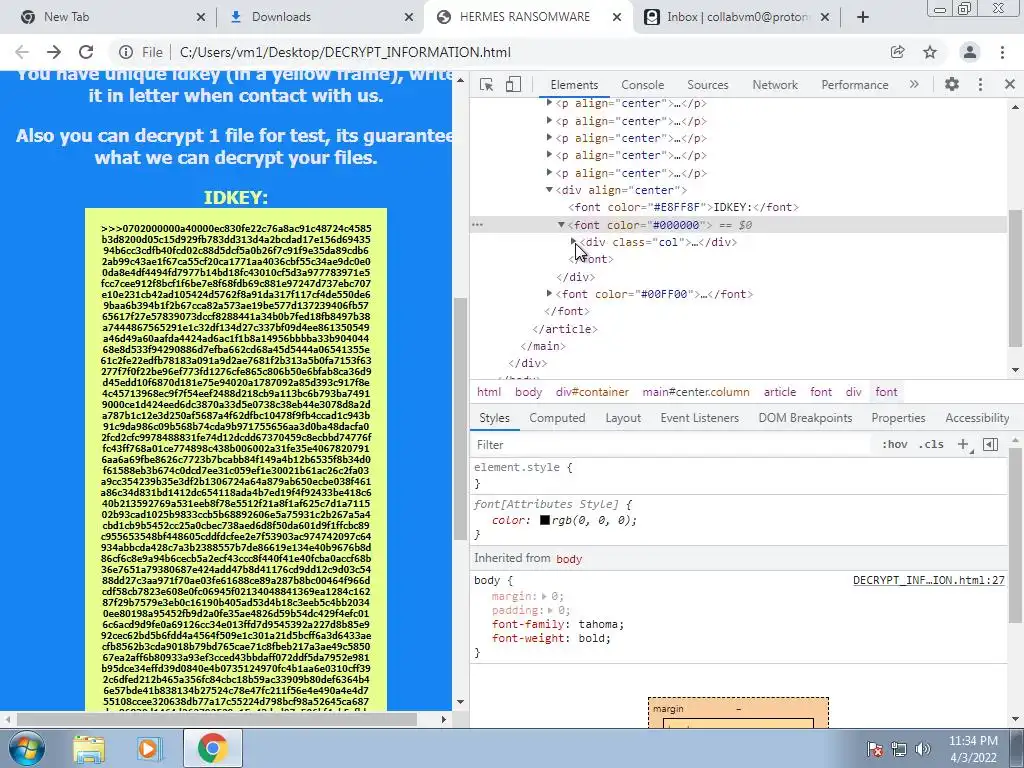Expand the font color="#00FF00" node

click(x=549, y=294)
